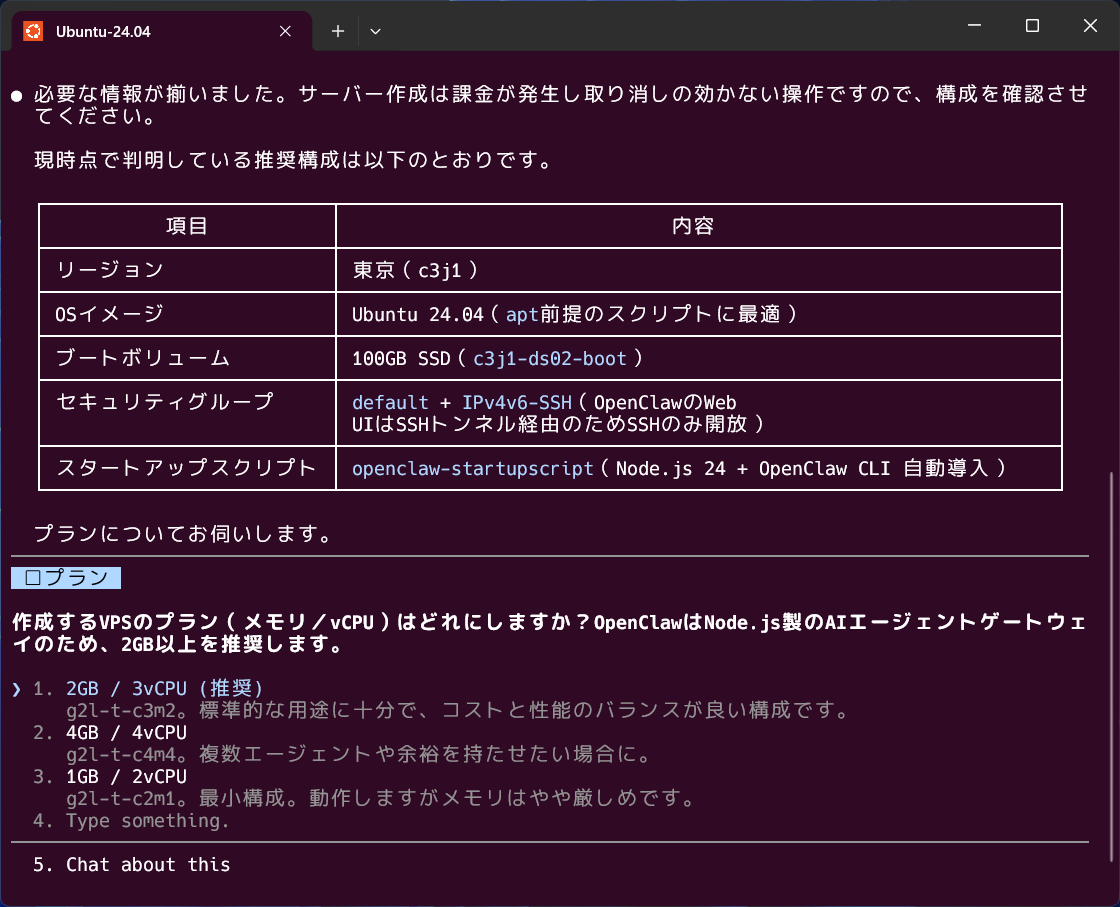Close the terminal window
The height and width of the screenshot is (907, 1120).
click(1090, 26)
